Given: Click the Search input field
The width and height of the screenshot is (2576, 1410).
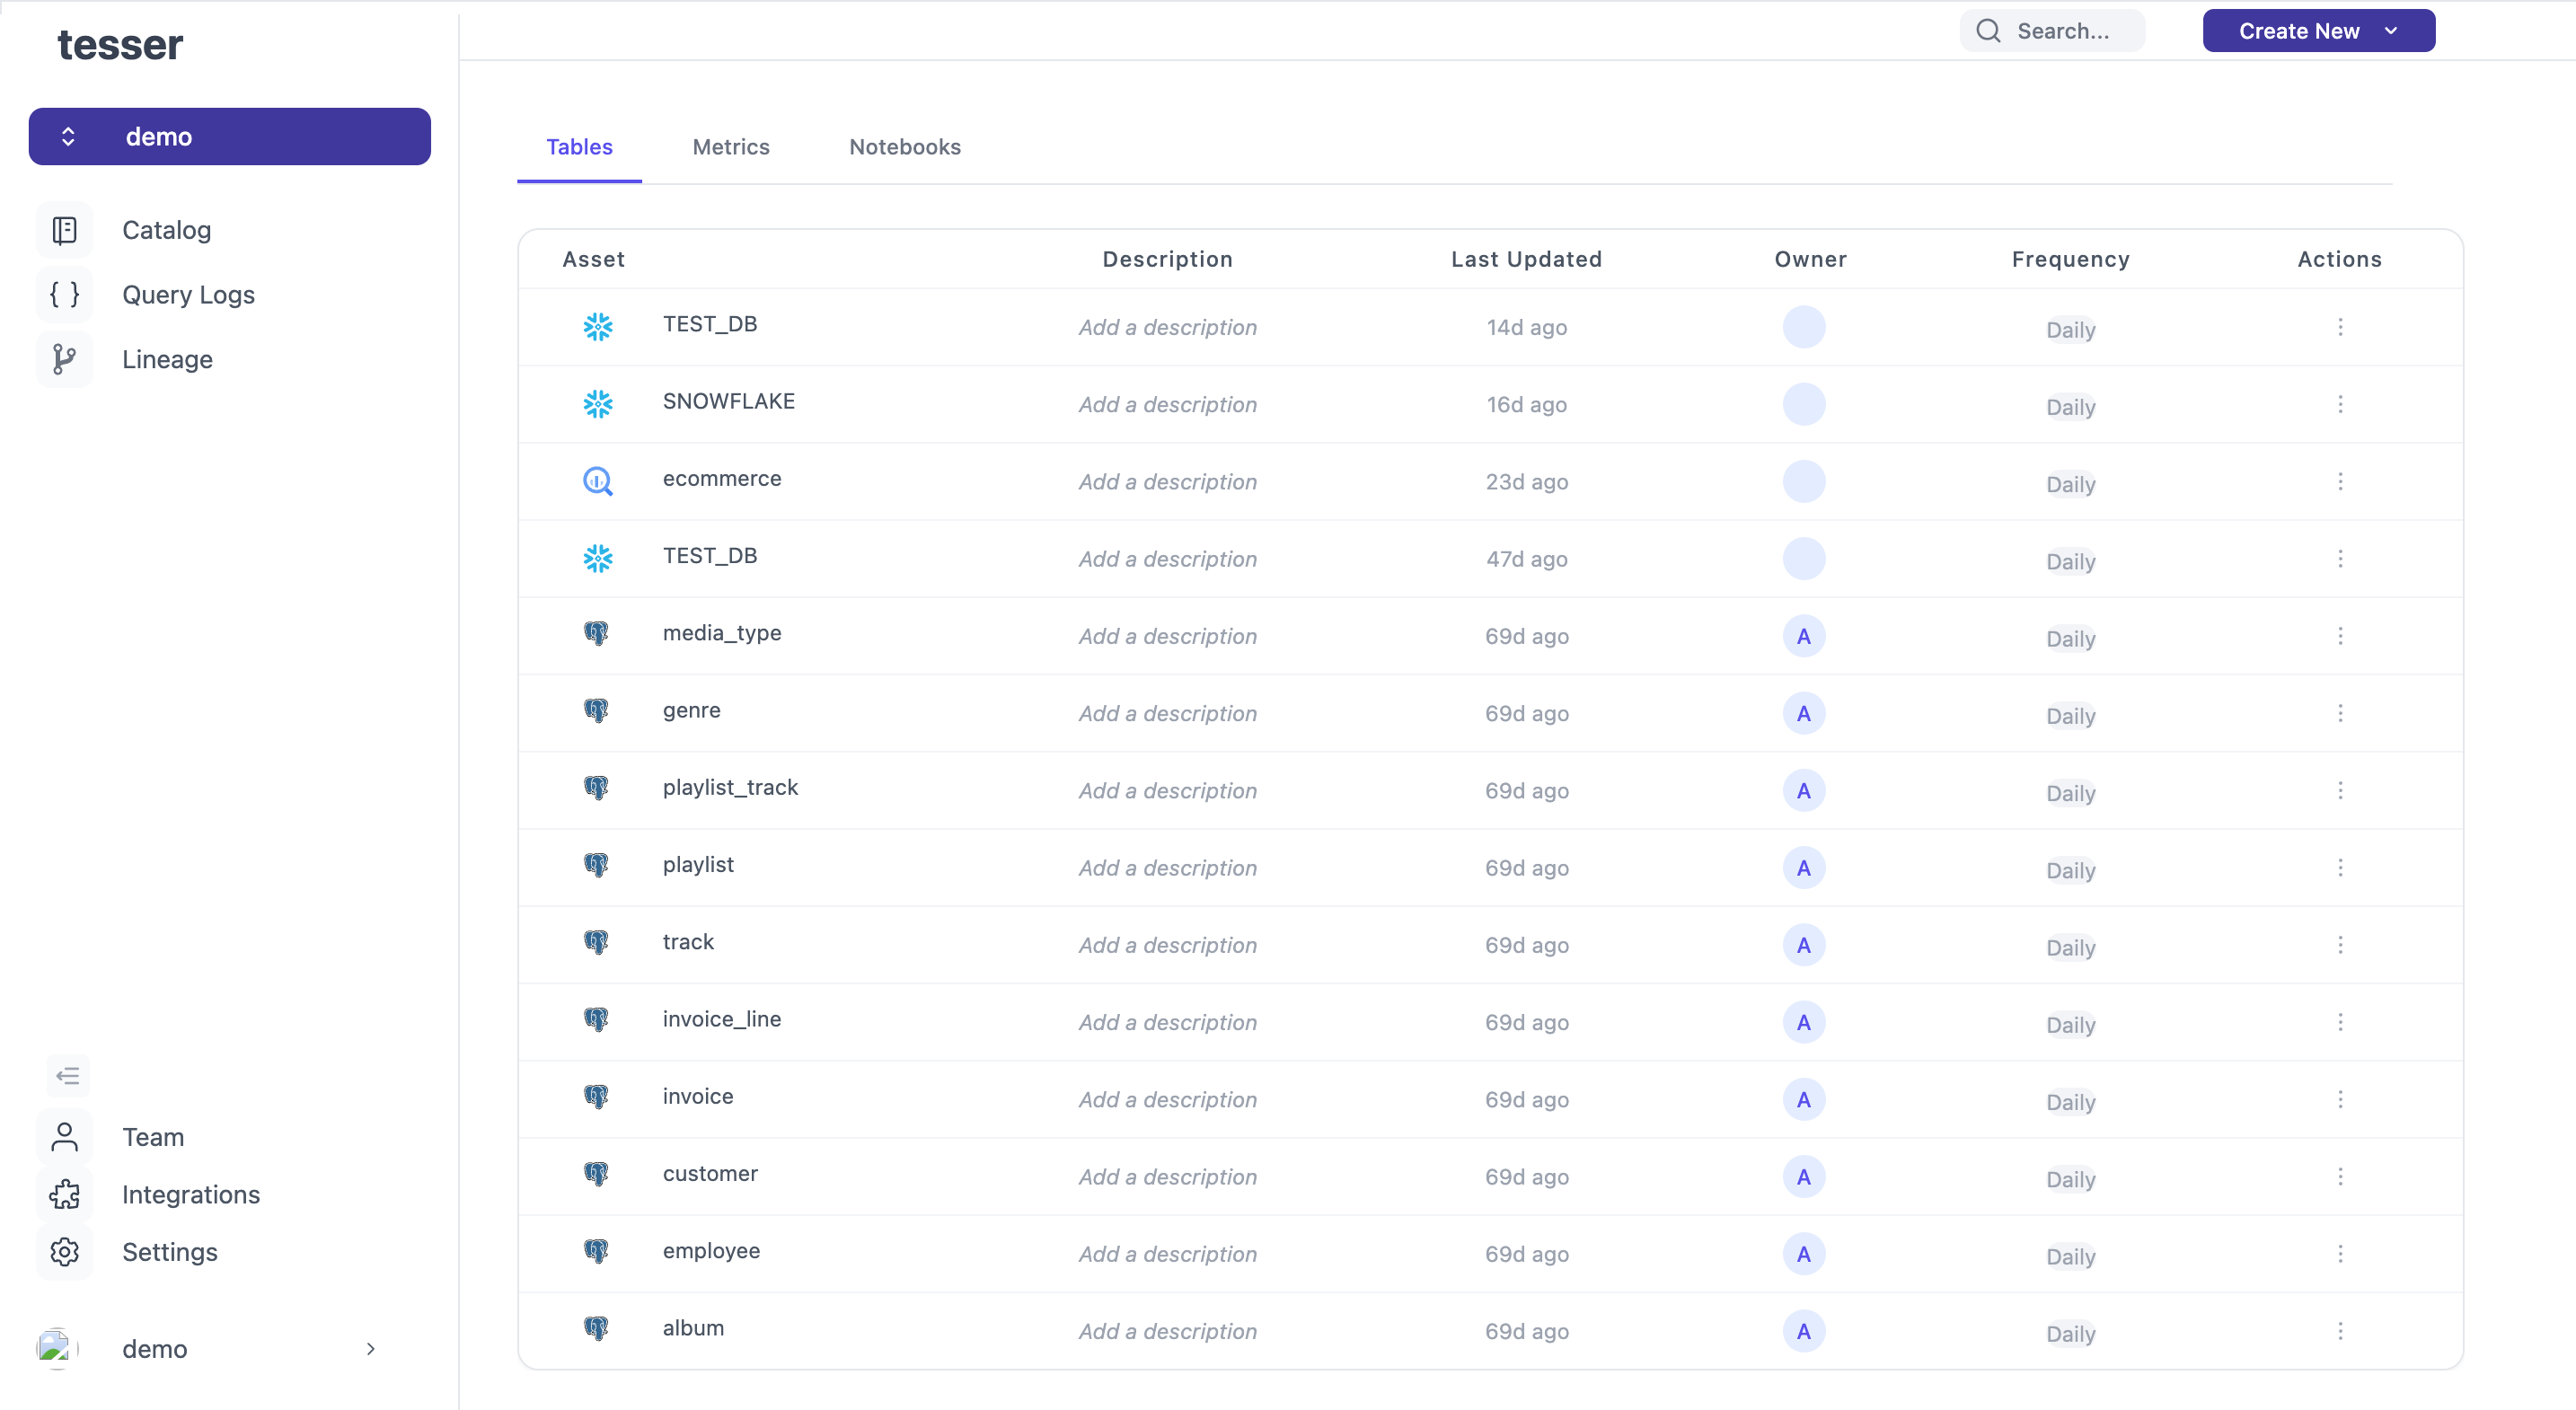Looking at the screenshot, I should 2052,31.
